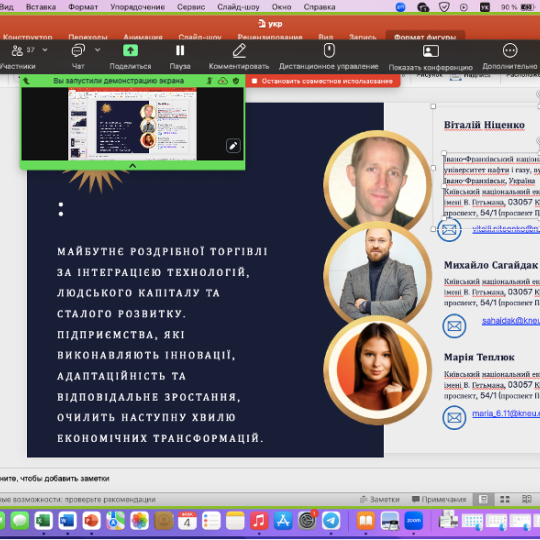Open Telegram from the Dock

pos(331,520)
